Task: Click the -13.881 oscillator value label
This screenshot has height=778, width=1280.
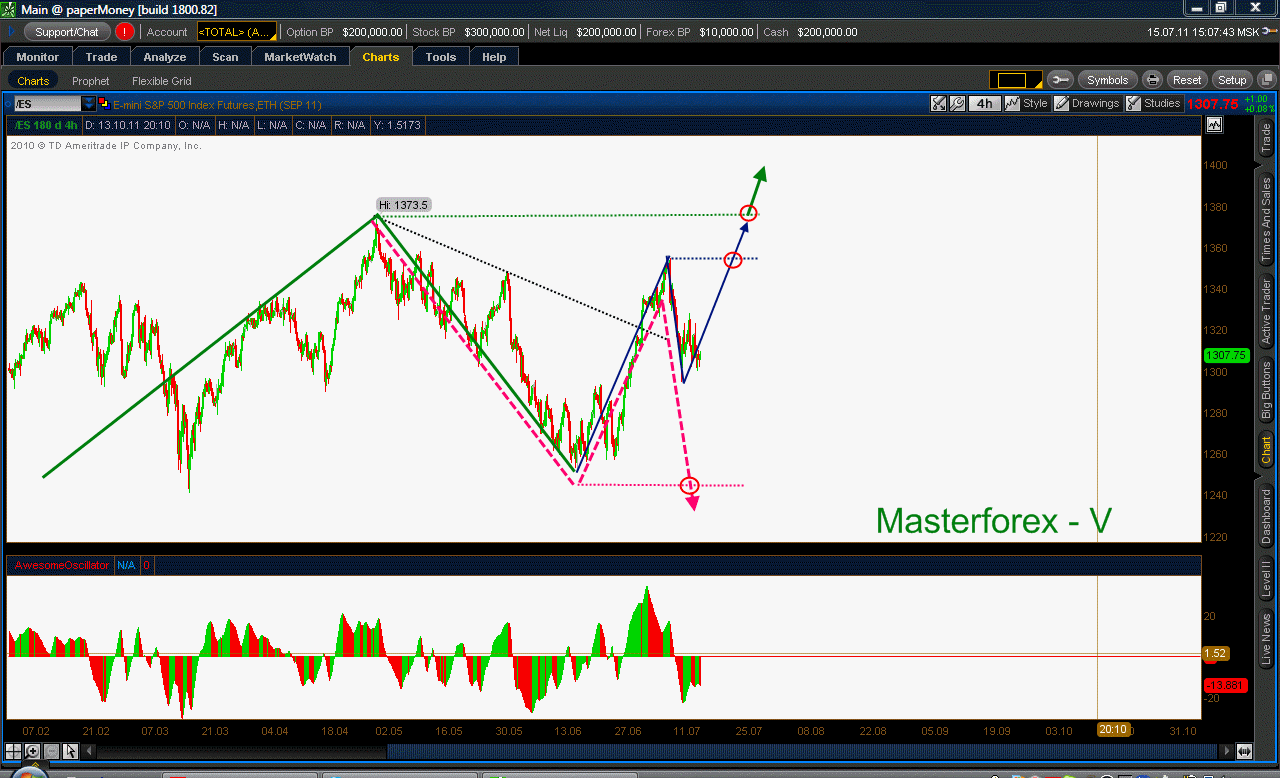Action: (1224, 685)
